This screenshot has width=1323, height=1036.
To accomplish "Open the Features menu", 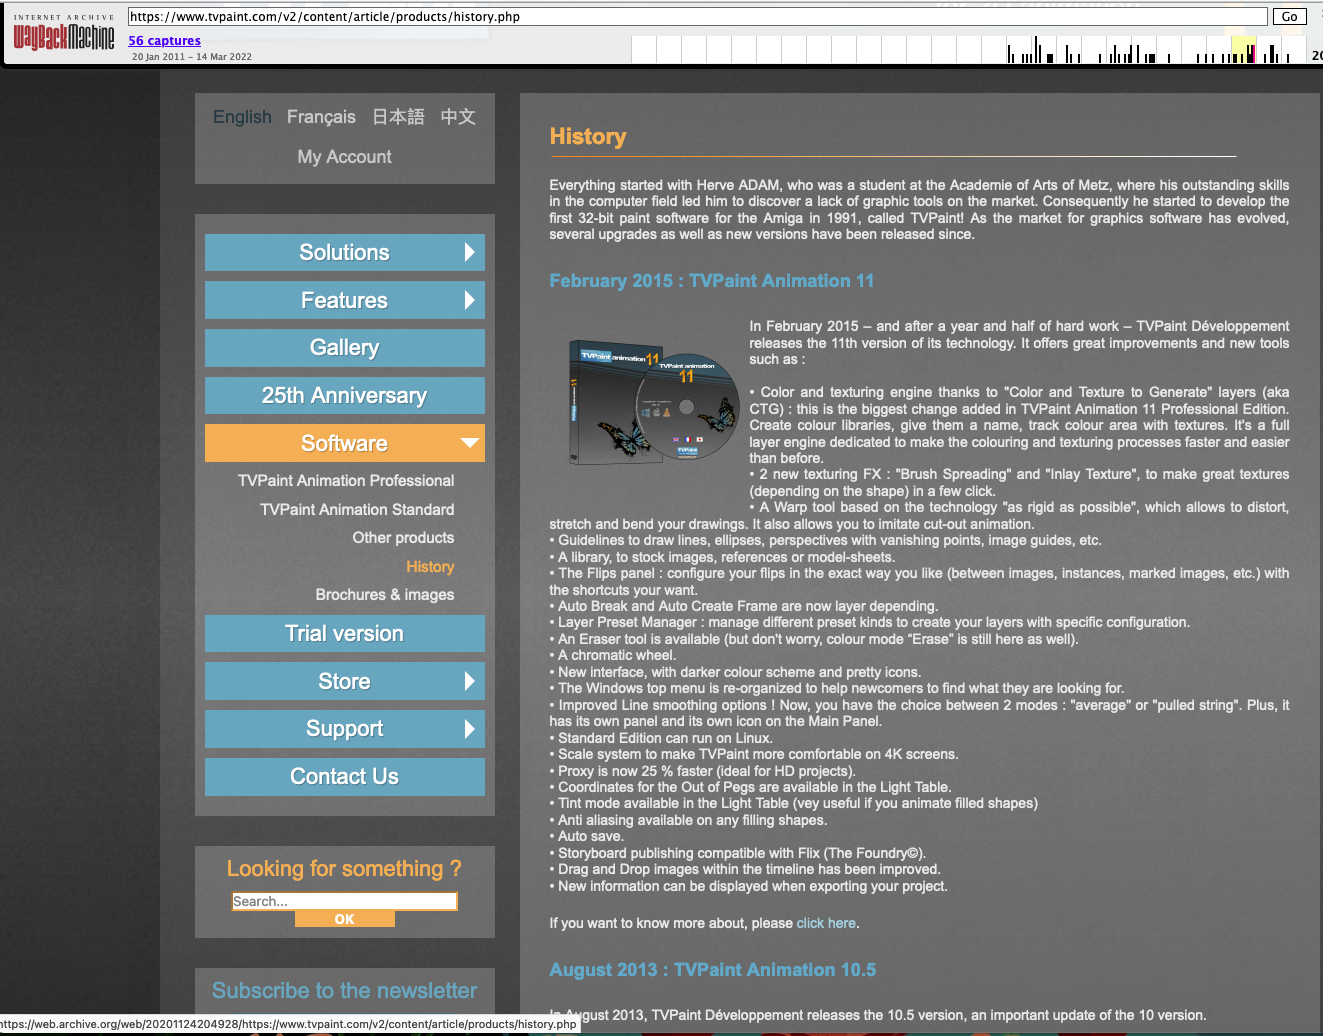I will tap(344, 300).
